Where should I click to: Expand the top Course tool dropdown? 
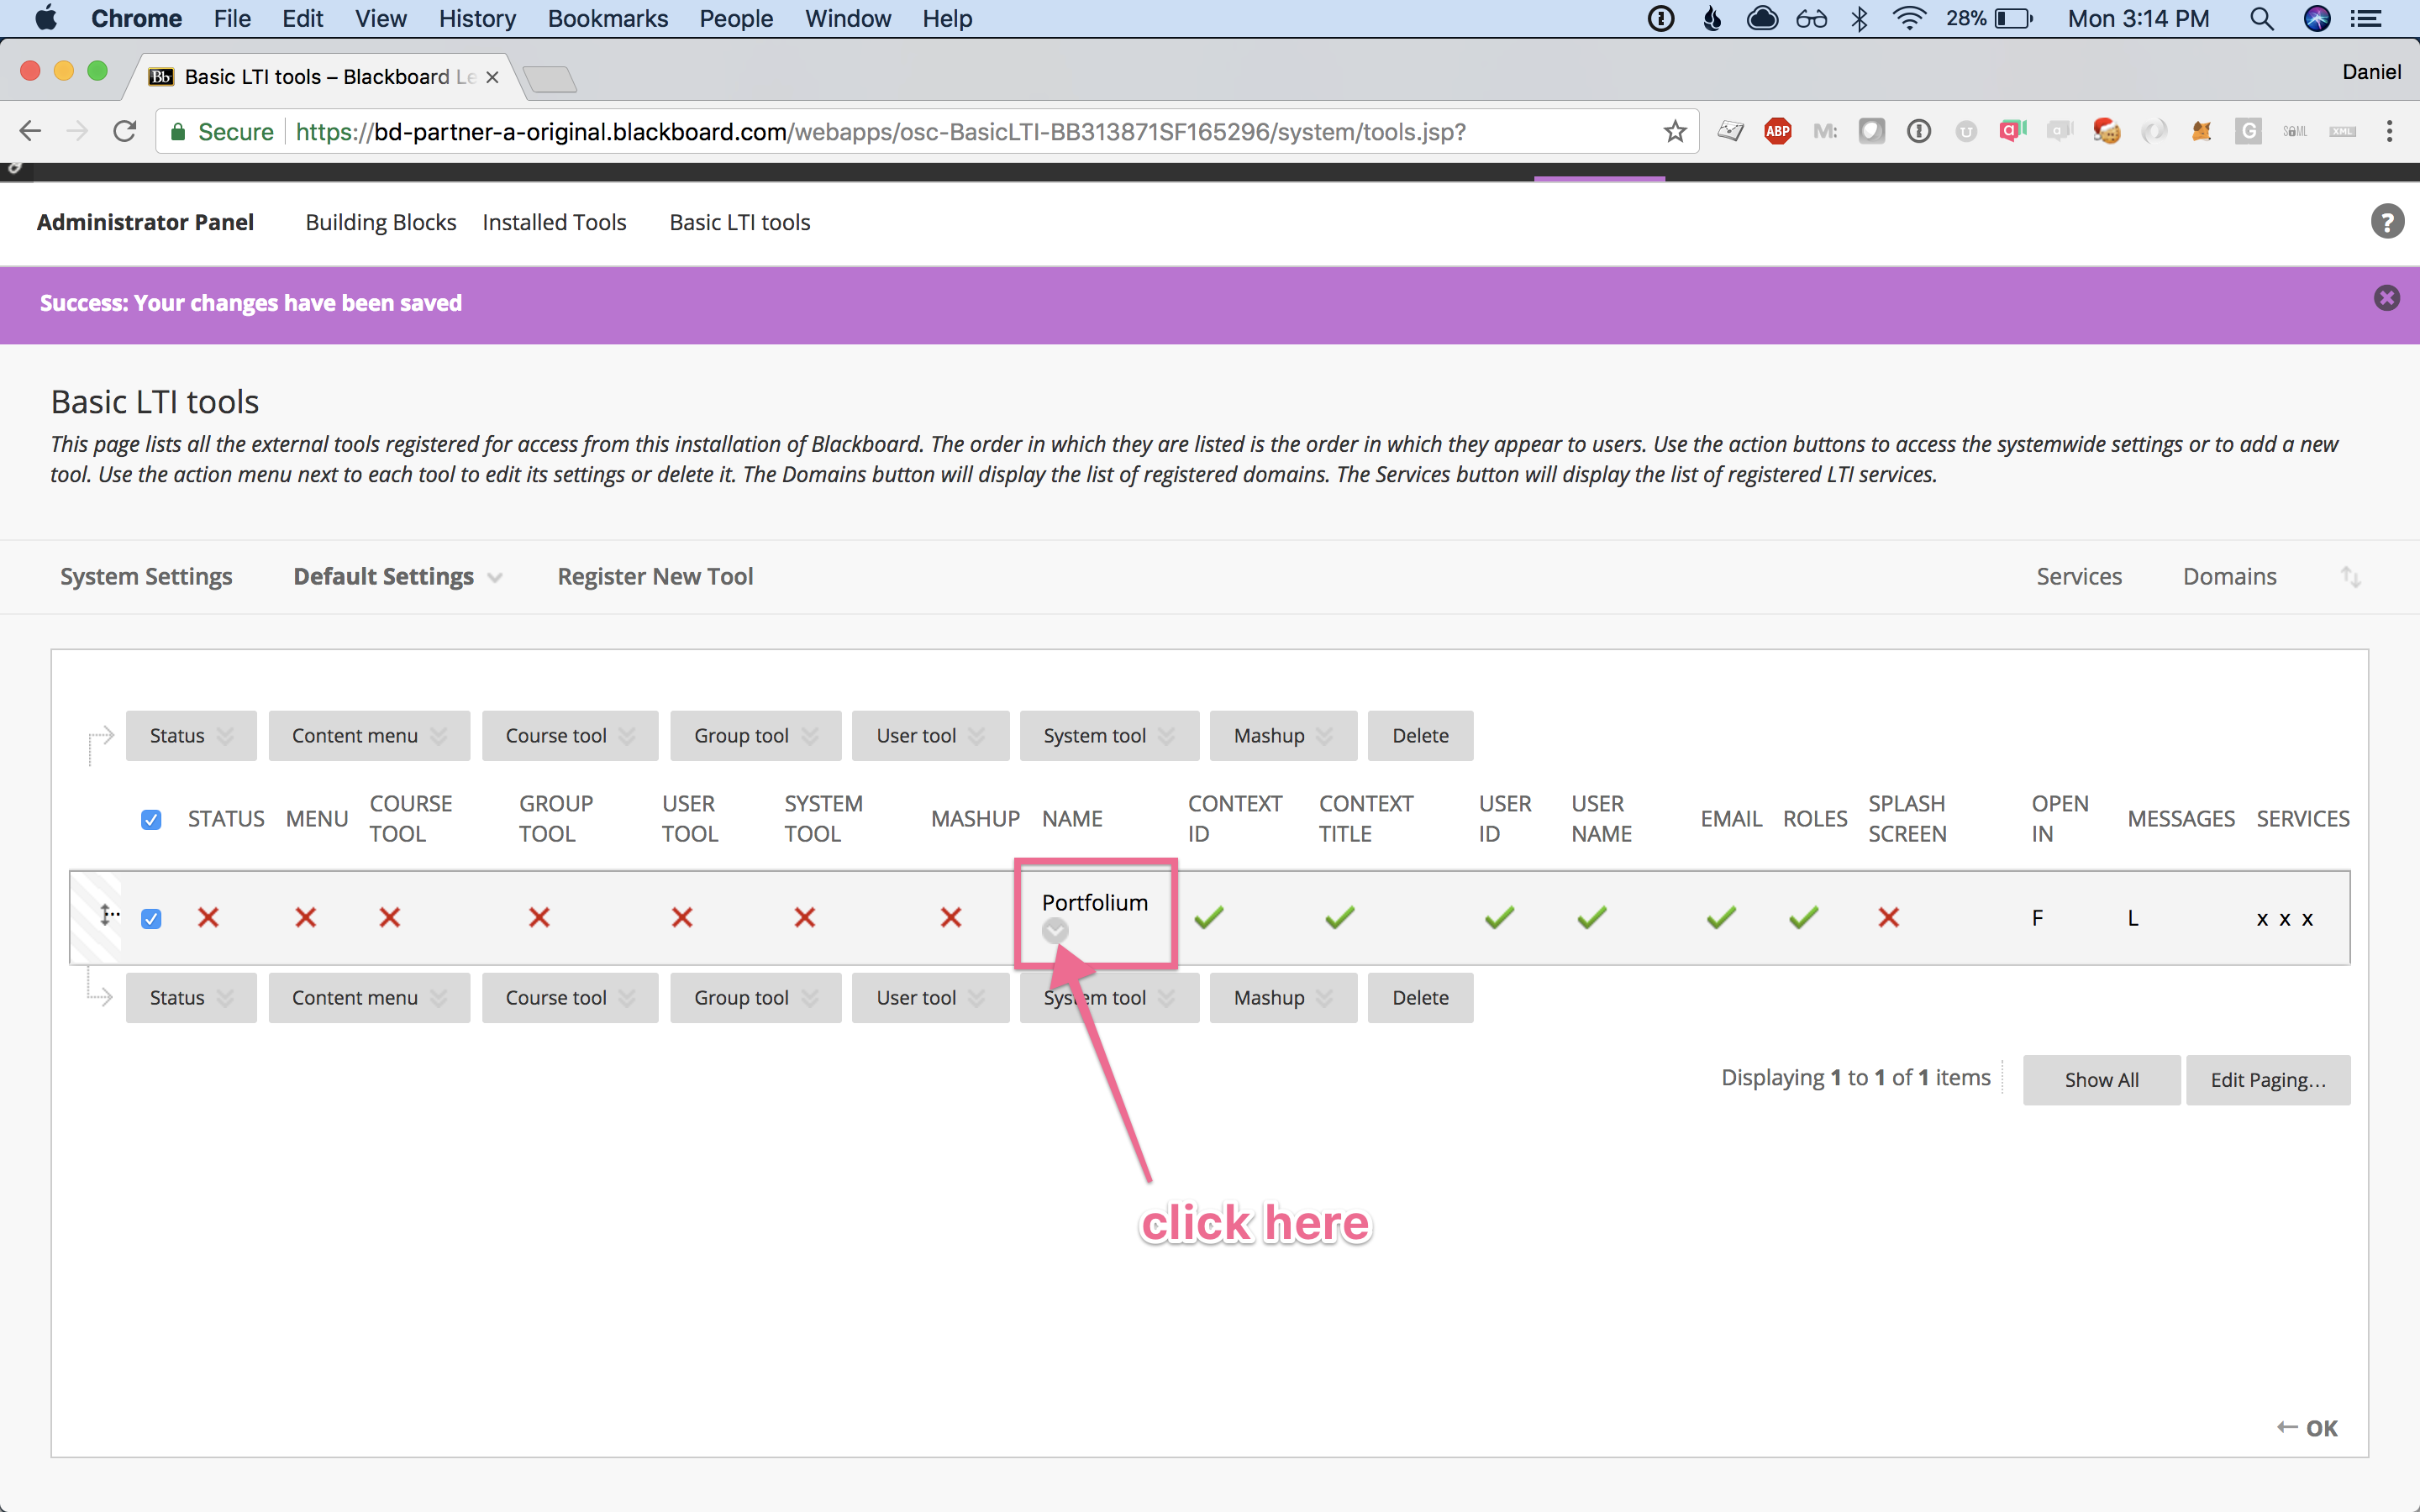[569, 736]
